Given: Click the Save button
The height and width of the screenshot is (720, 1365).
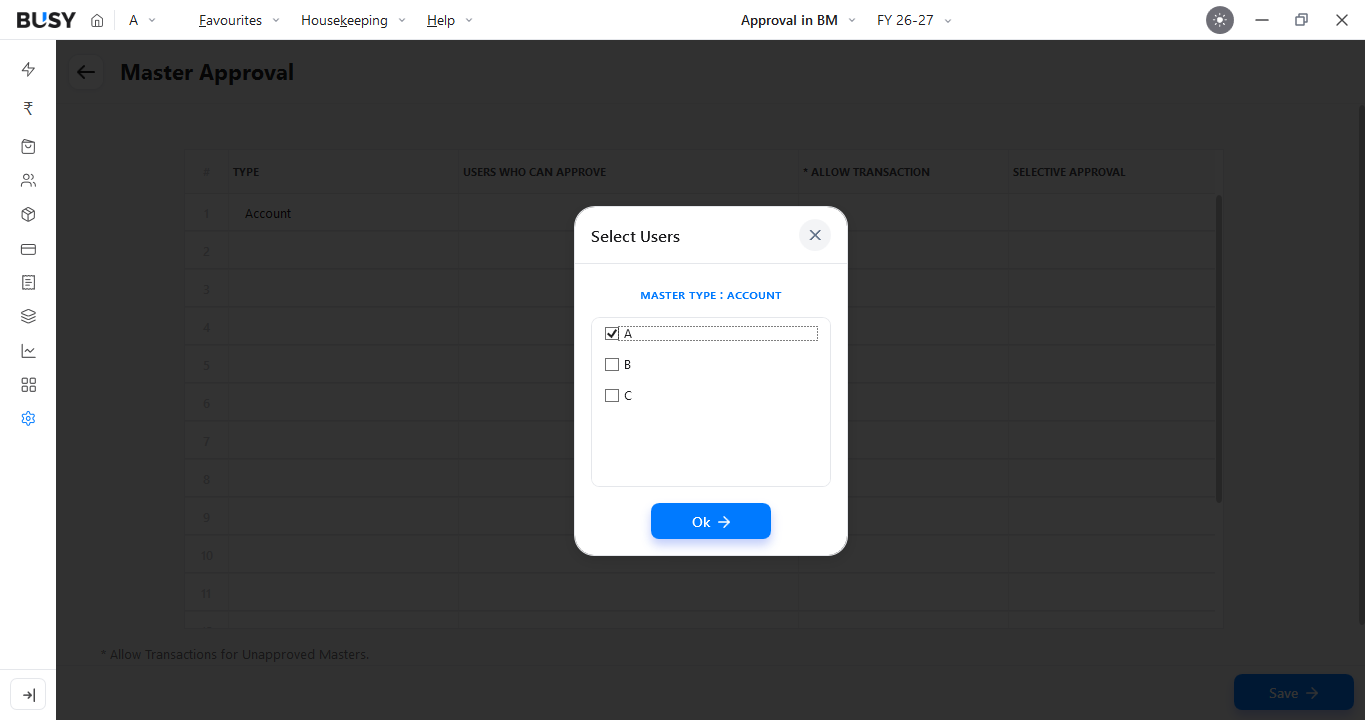Looking at the screenshot, I should [1294, 692].
